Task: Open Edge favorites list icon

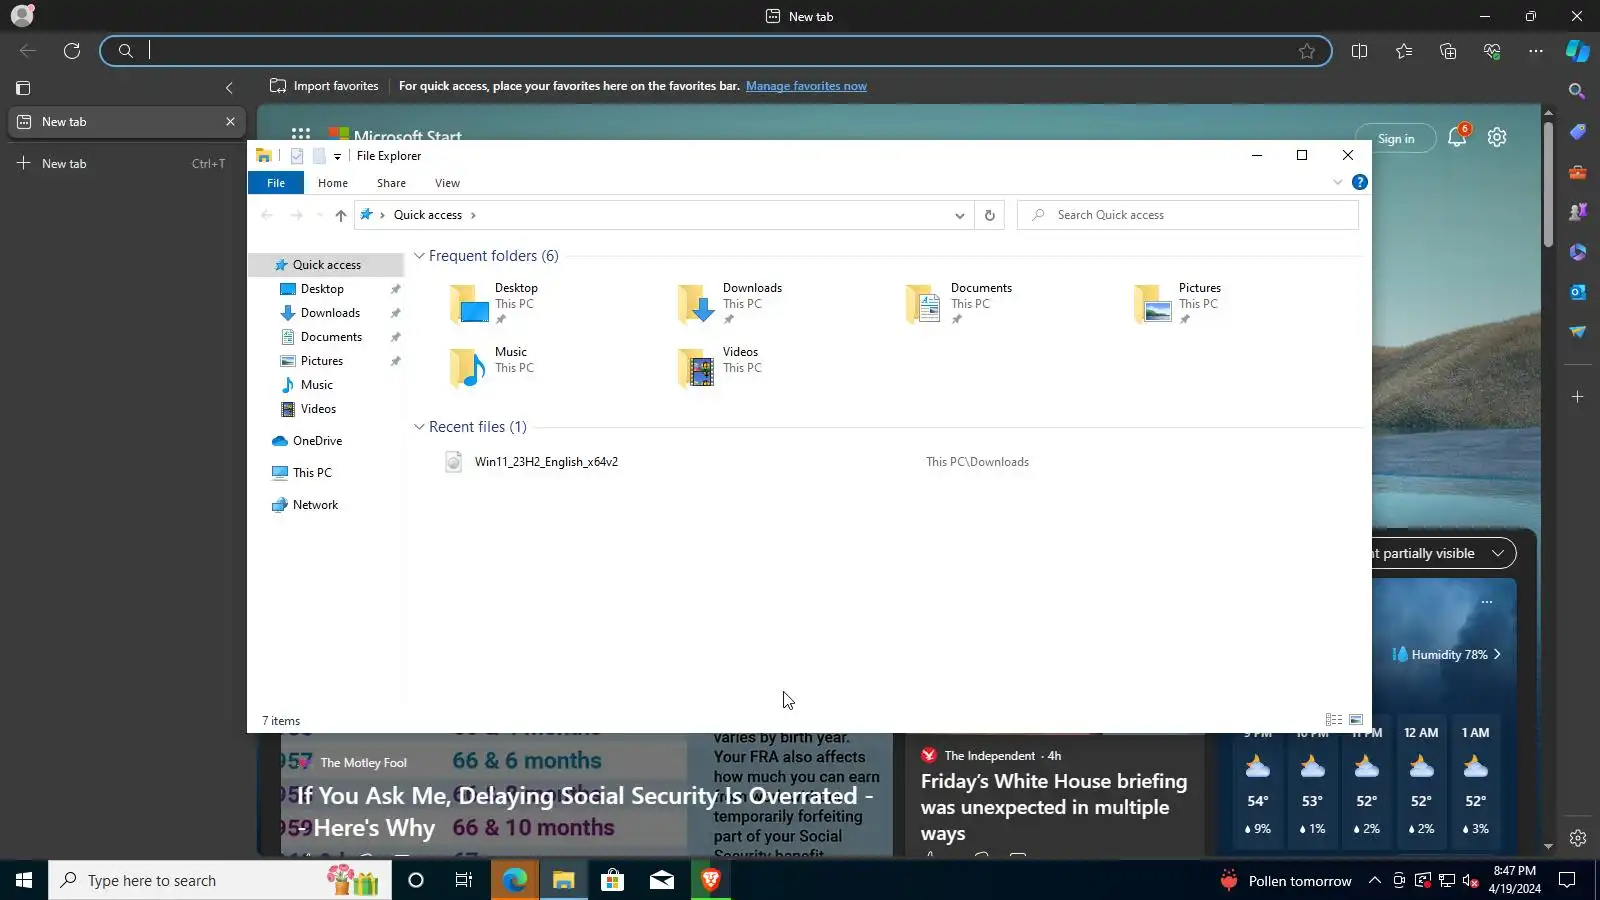Action: pyautogui.click(x=1404, y=51)
